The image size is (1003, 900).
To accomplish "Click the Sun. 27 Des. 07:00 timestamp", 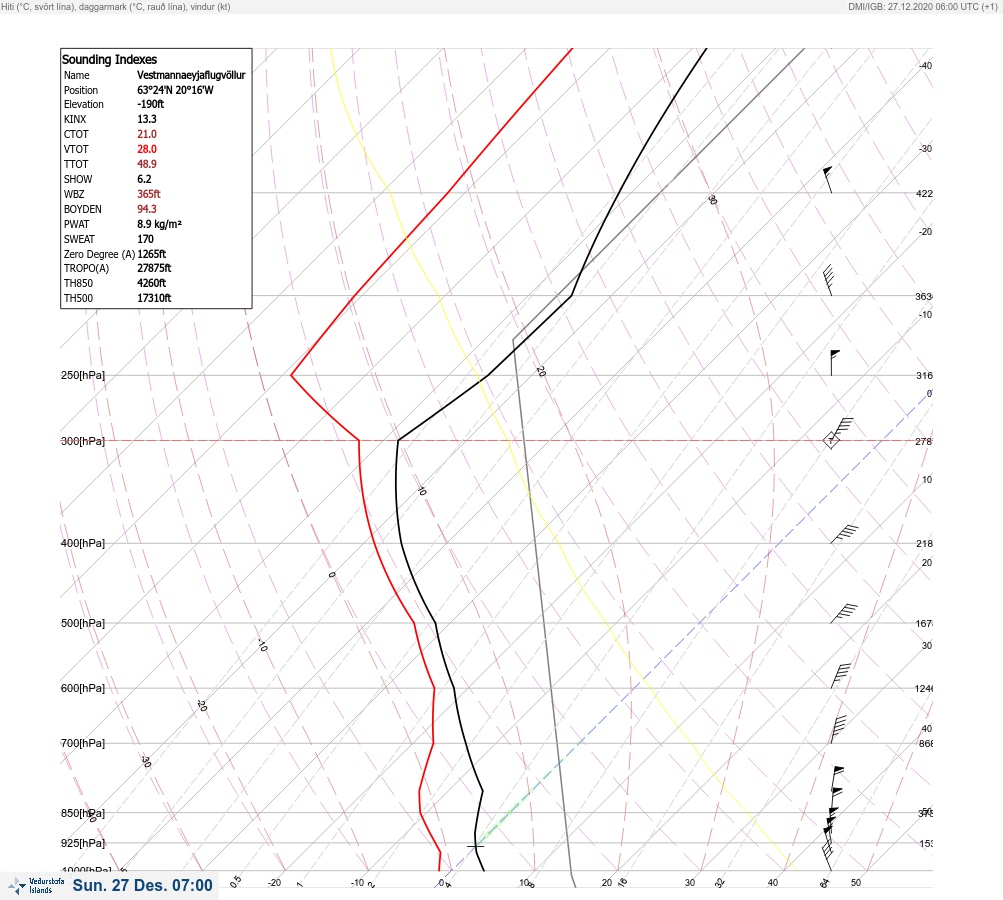I will point(142,885).
